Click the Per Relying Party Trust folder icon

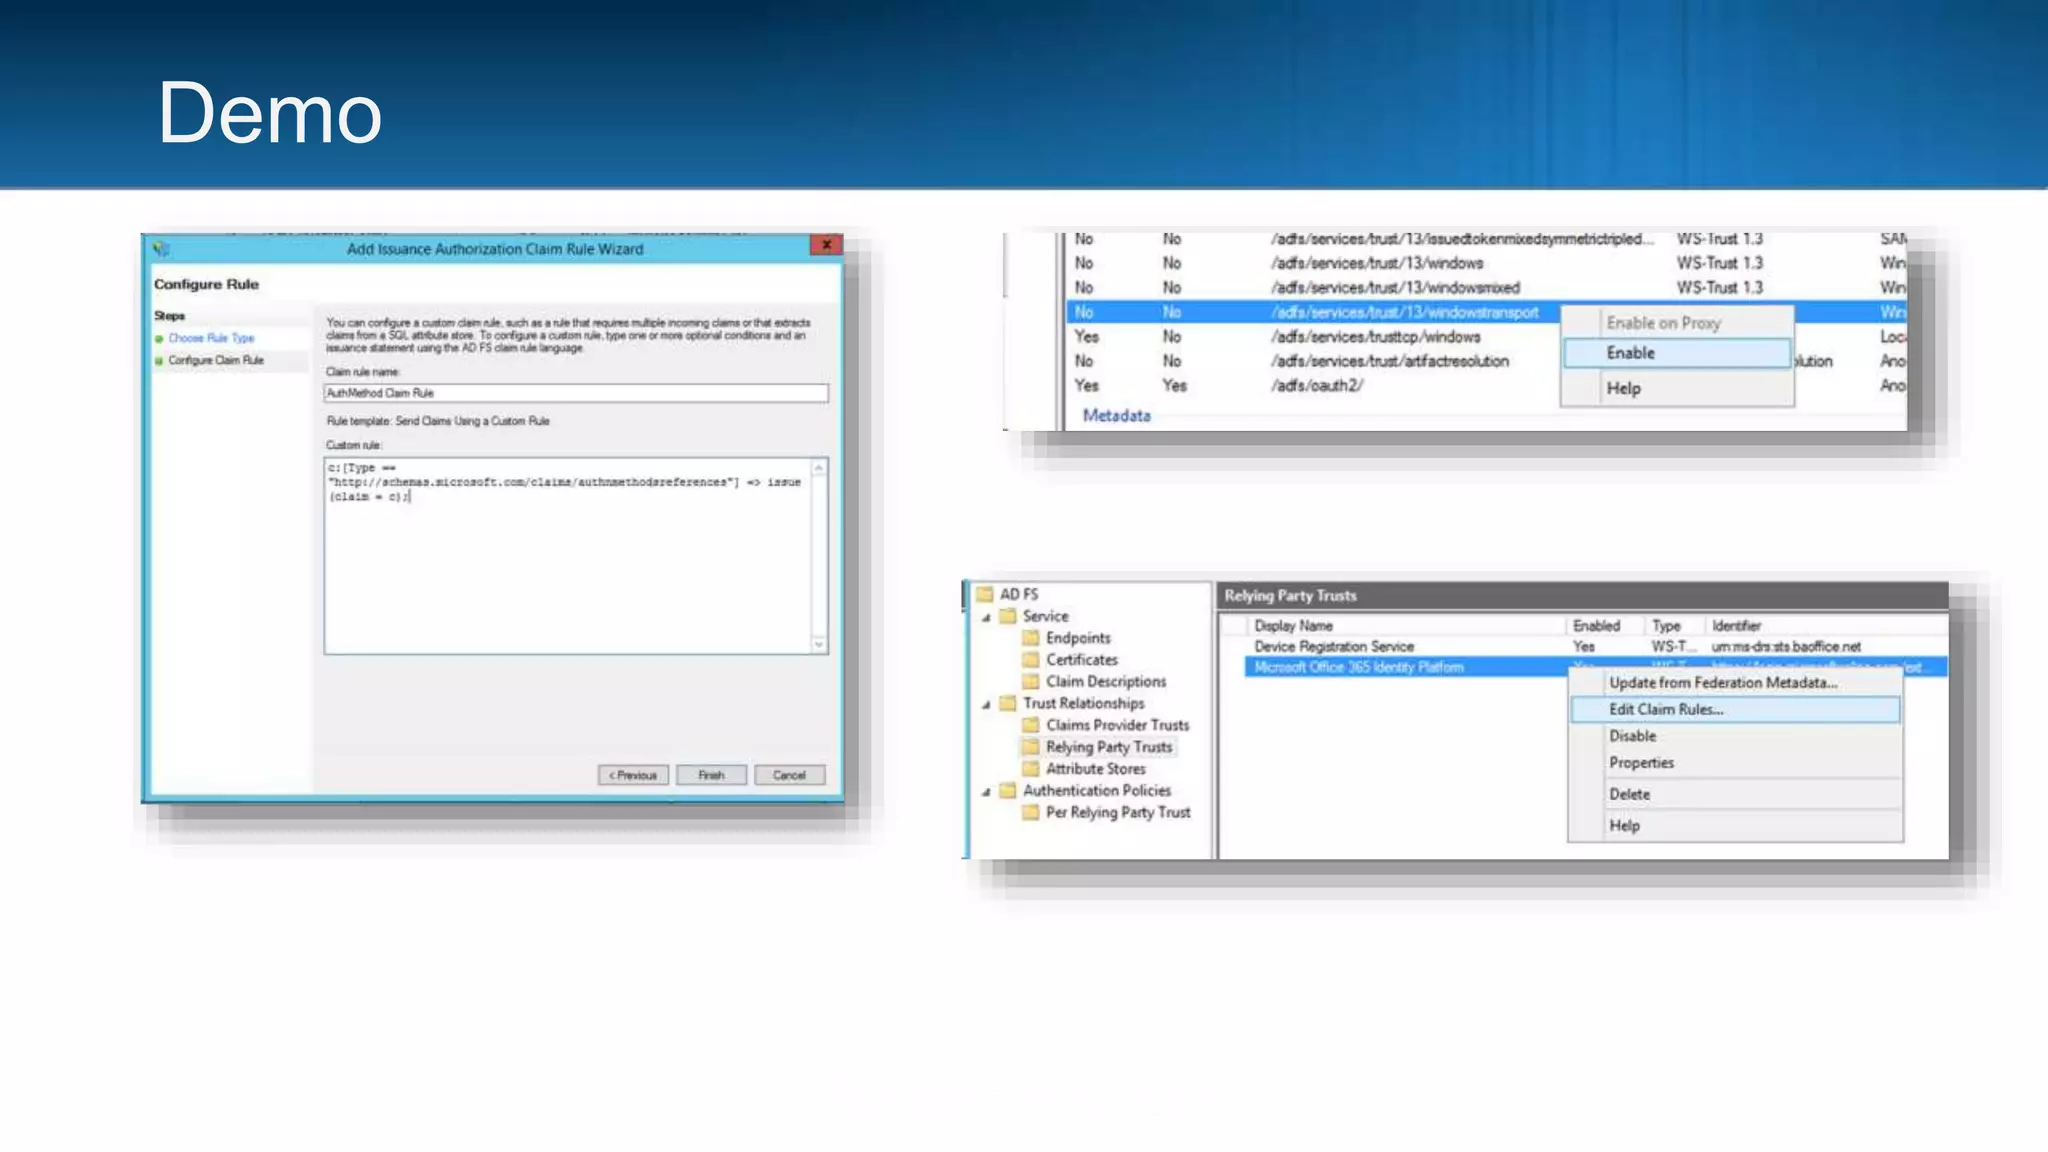(x=1030, y=813)
